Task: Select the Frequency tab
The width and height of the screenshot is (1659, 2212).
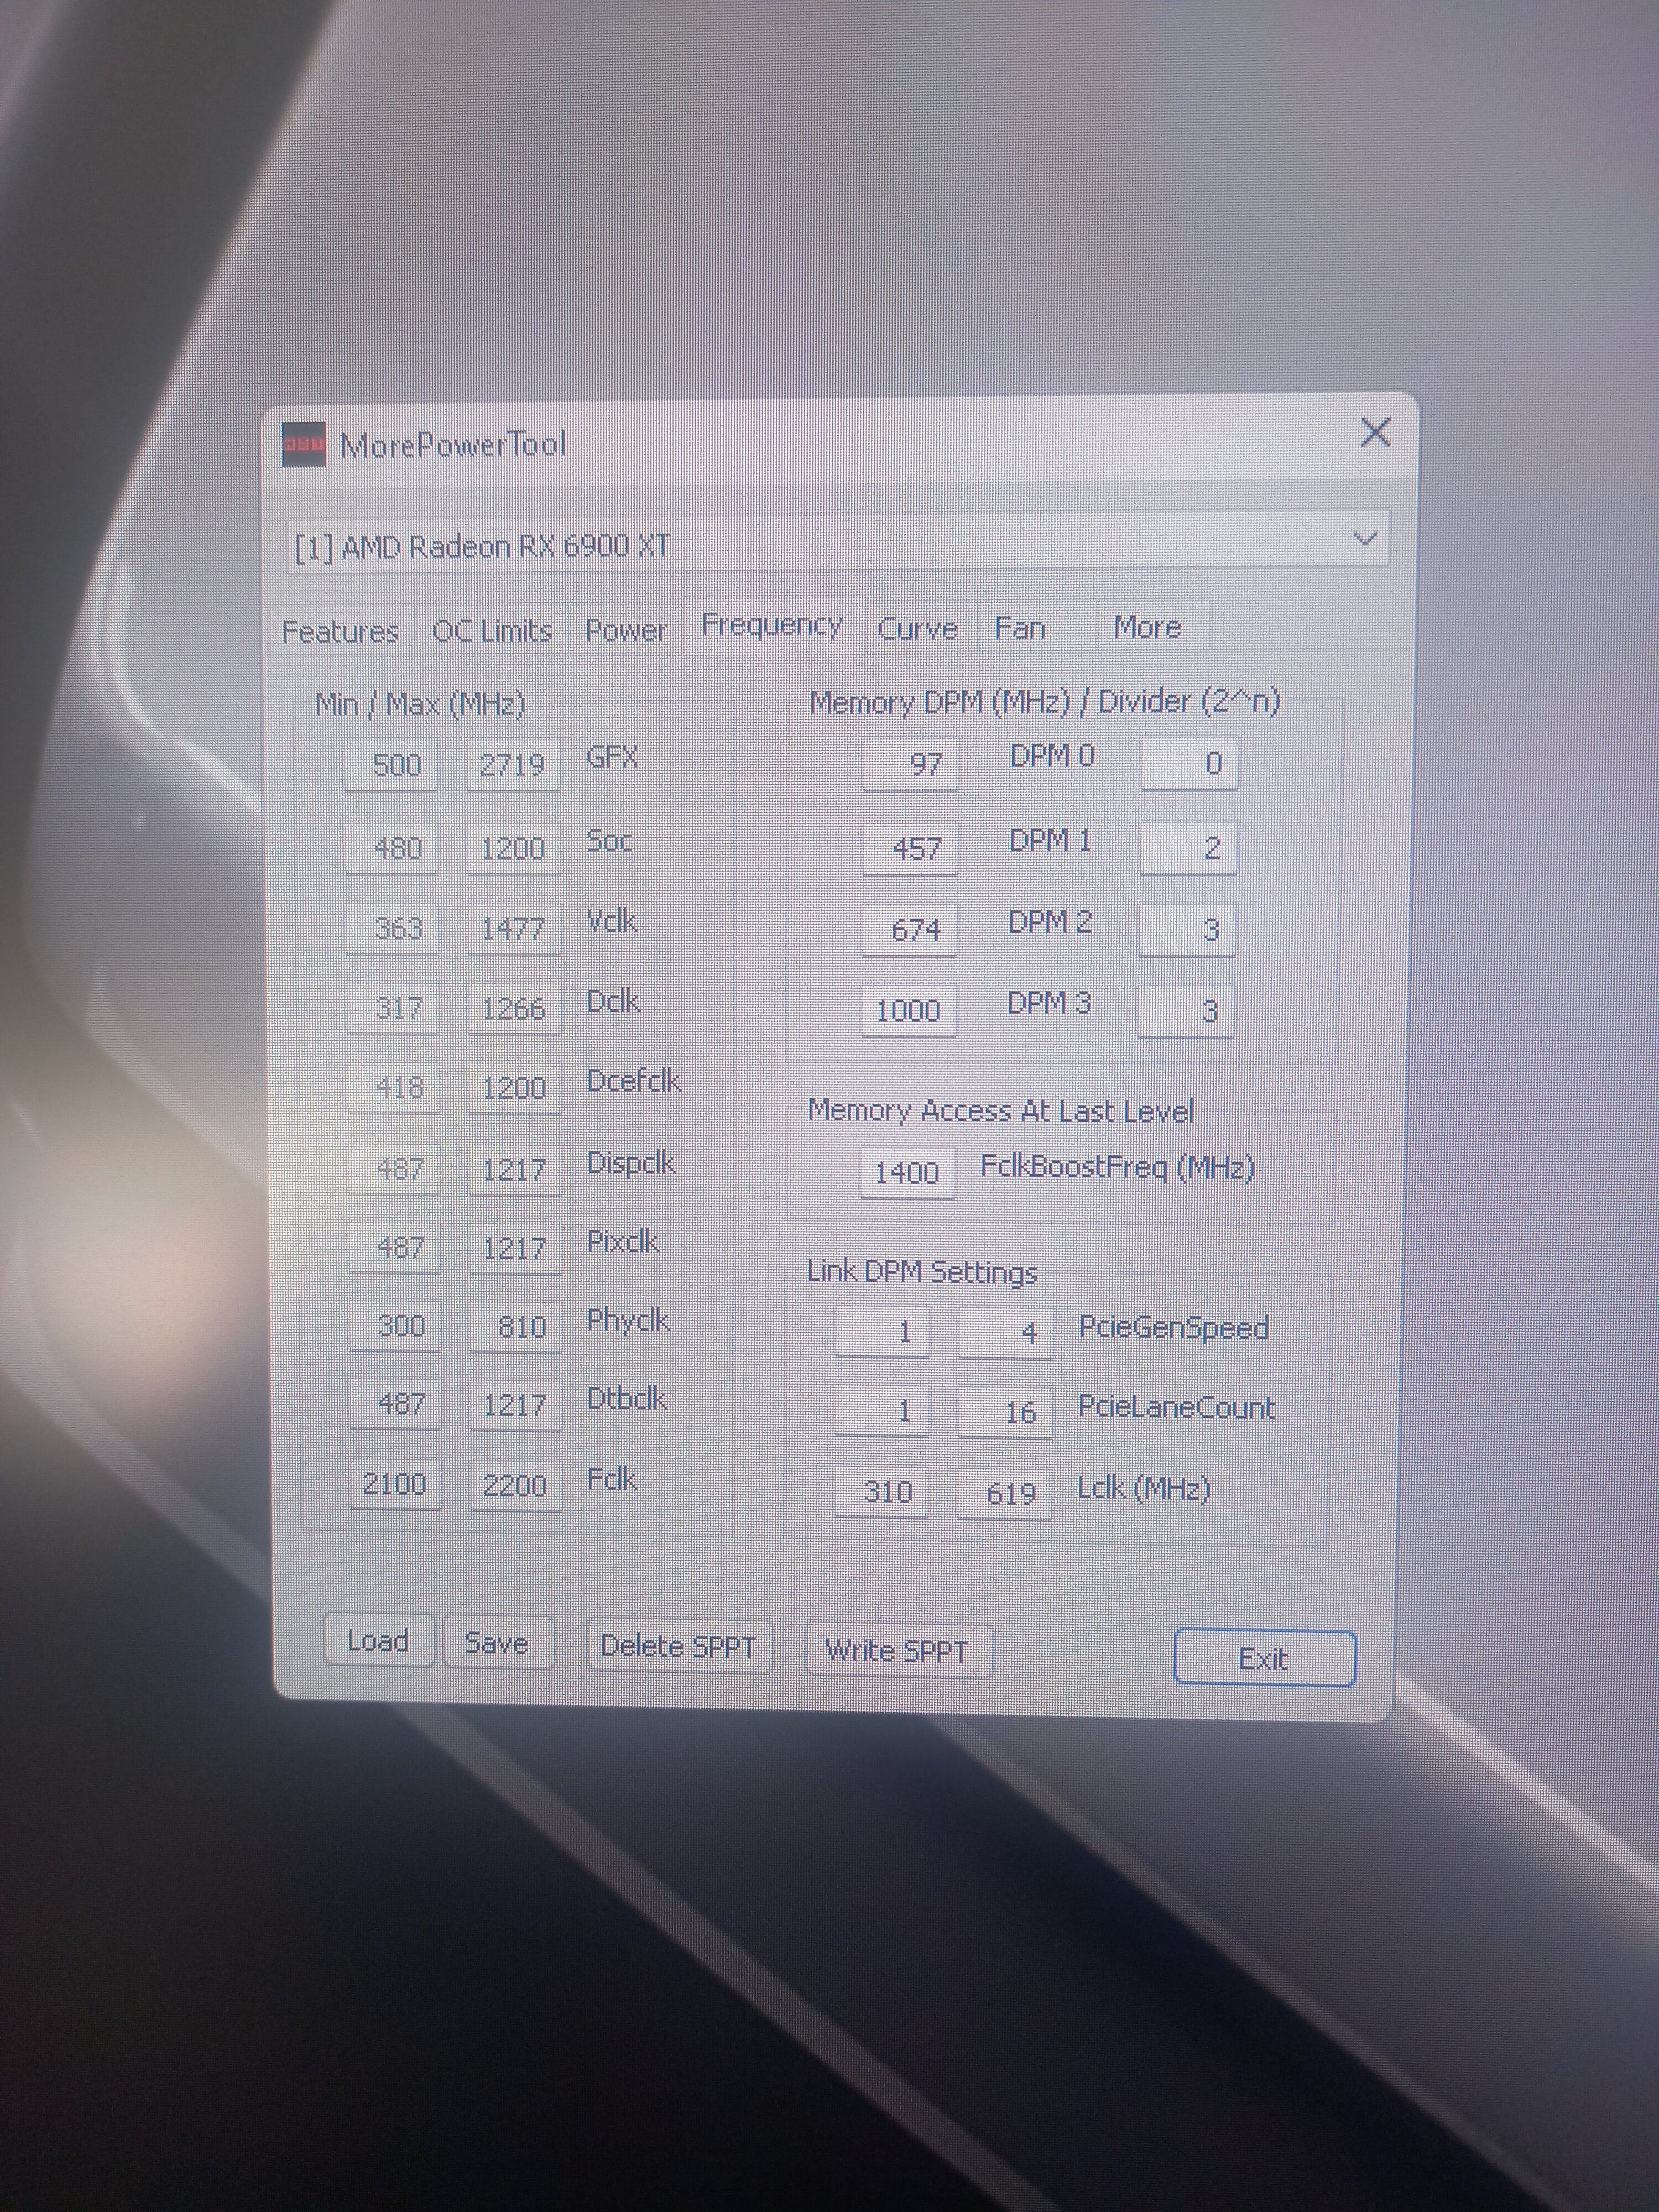Action: click(772, 625)
